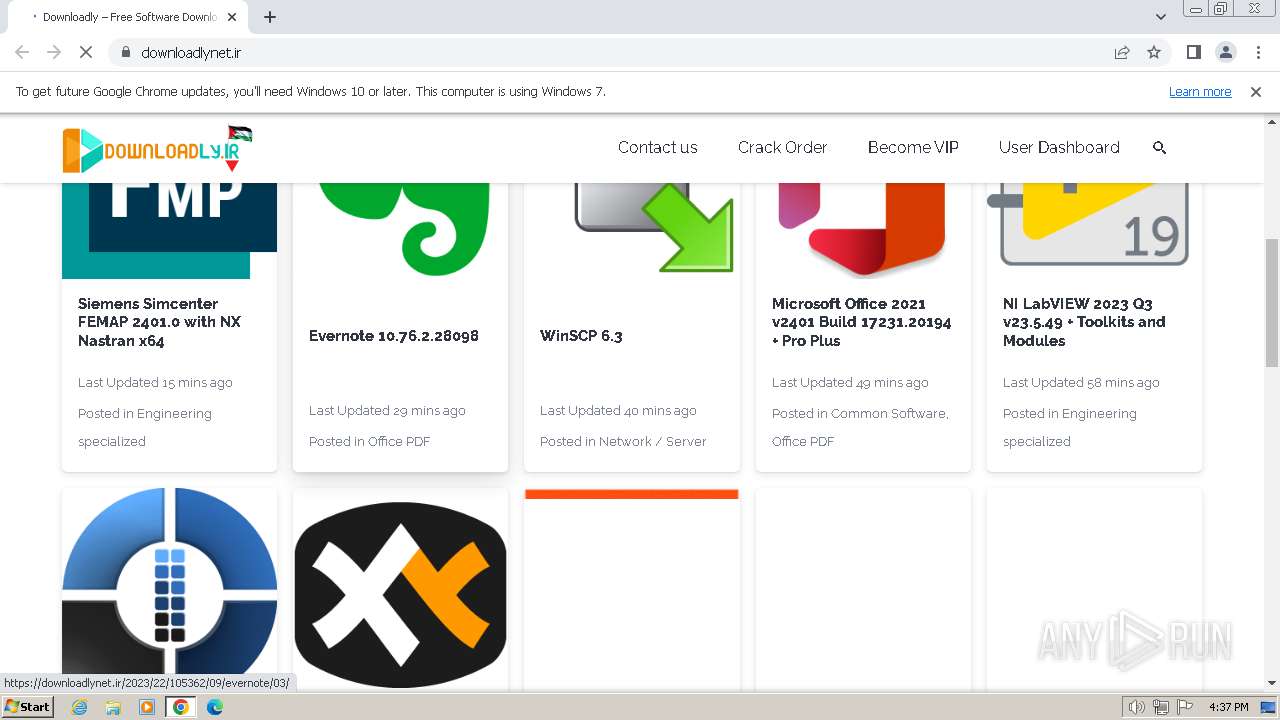
Task: Open Common Software category link
Action: (888, 413)
